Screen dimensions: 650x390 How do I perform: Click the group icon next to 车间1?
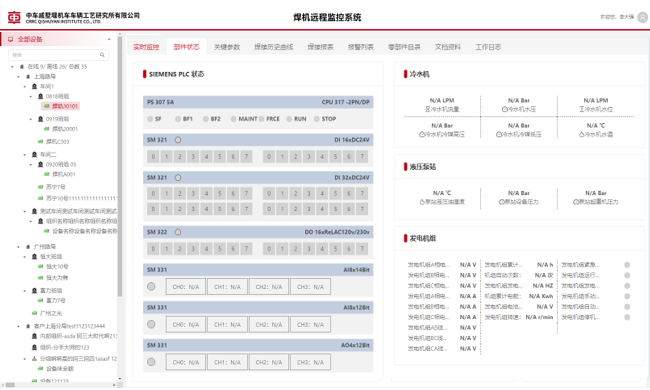(34, 86)
